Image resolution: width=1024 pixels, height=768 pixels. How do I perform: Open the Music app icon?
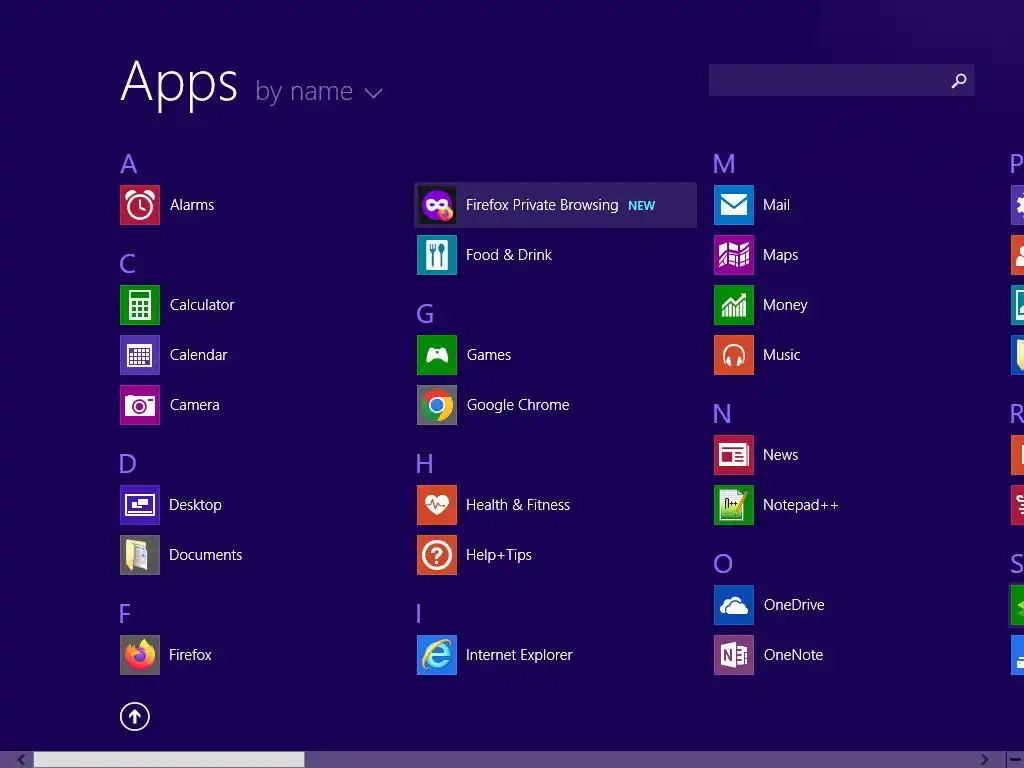point(734,355)
